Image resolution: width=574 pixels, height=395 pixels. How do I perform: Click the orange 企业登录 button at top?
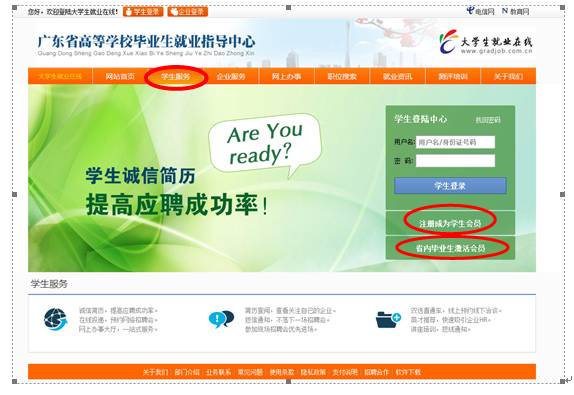pyautogui.click(x=188, y=12)
